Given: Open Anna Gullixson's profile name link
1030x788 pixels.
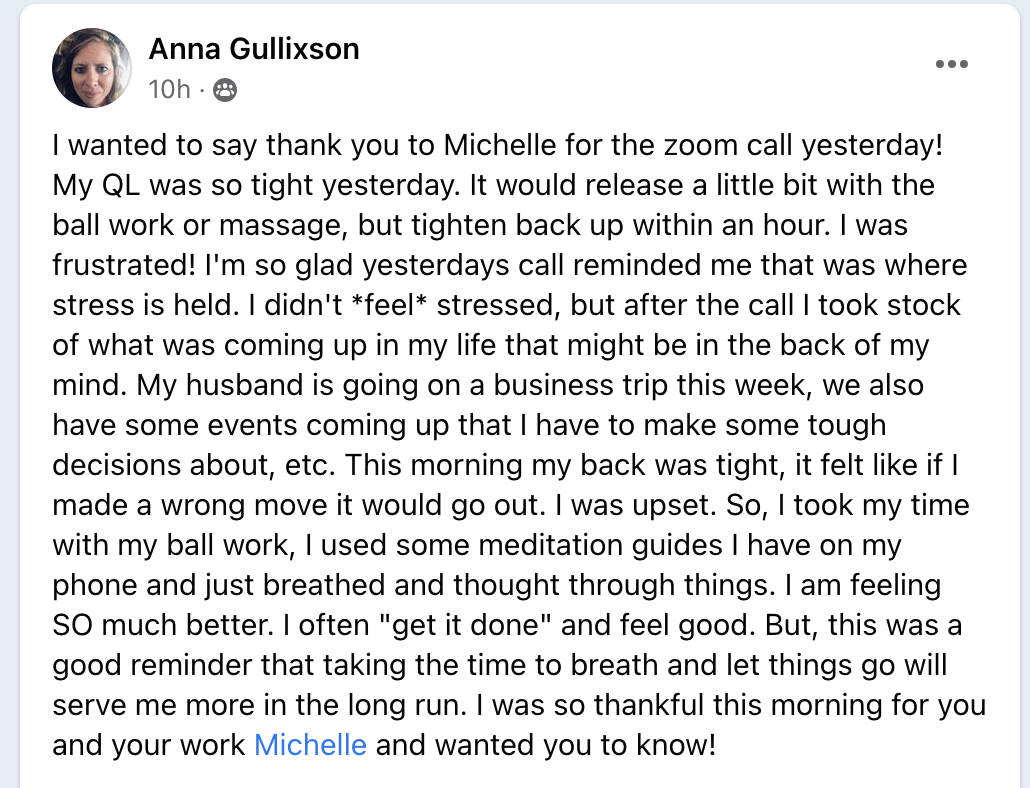Looking at the screenshot, I should pos(254,49).
